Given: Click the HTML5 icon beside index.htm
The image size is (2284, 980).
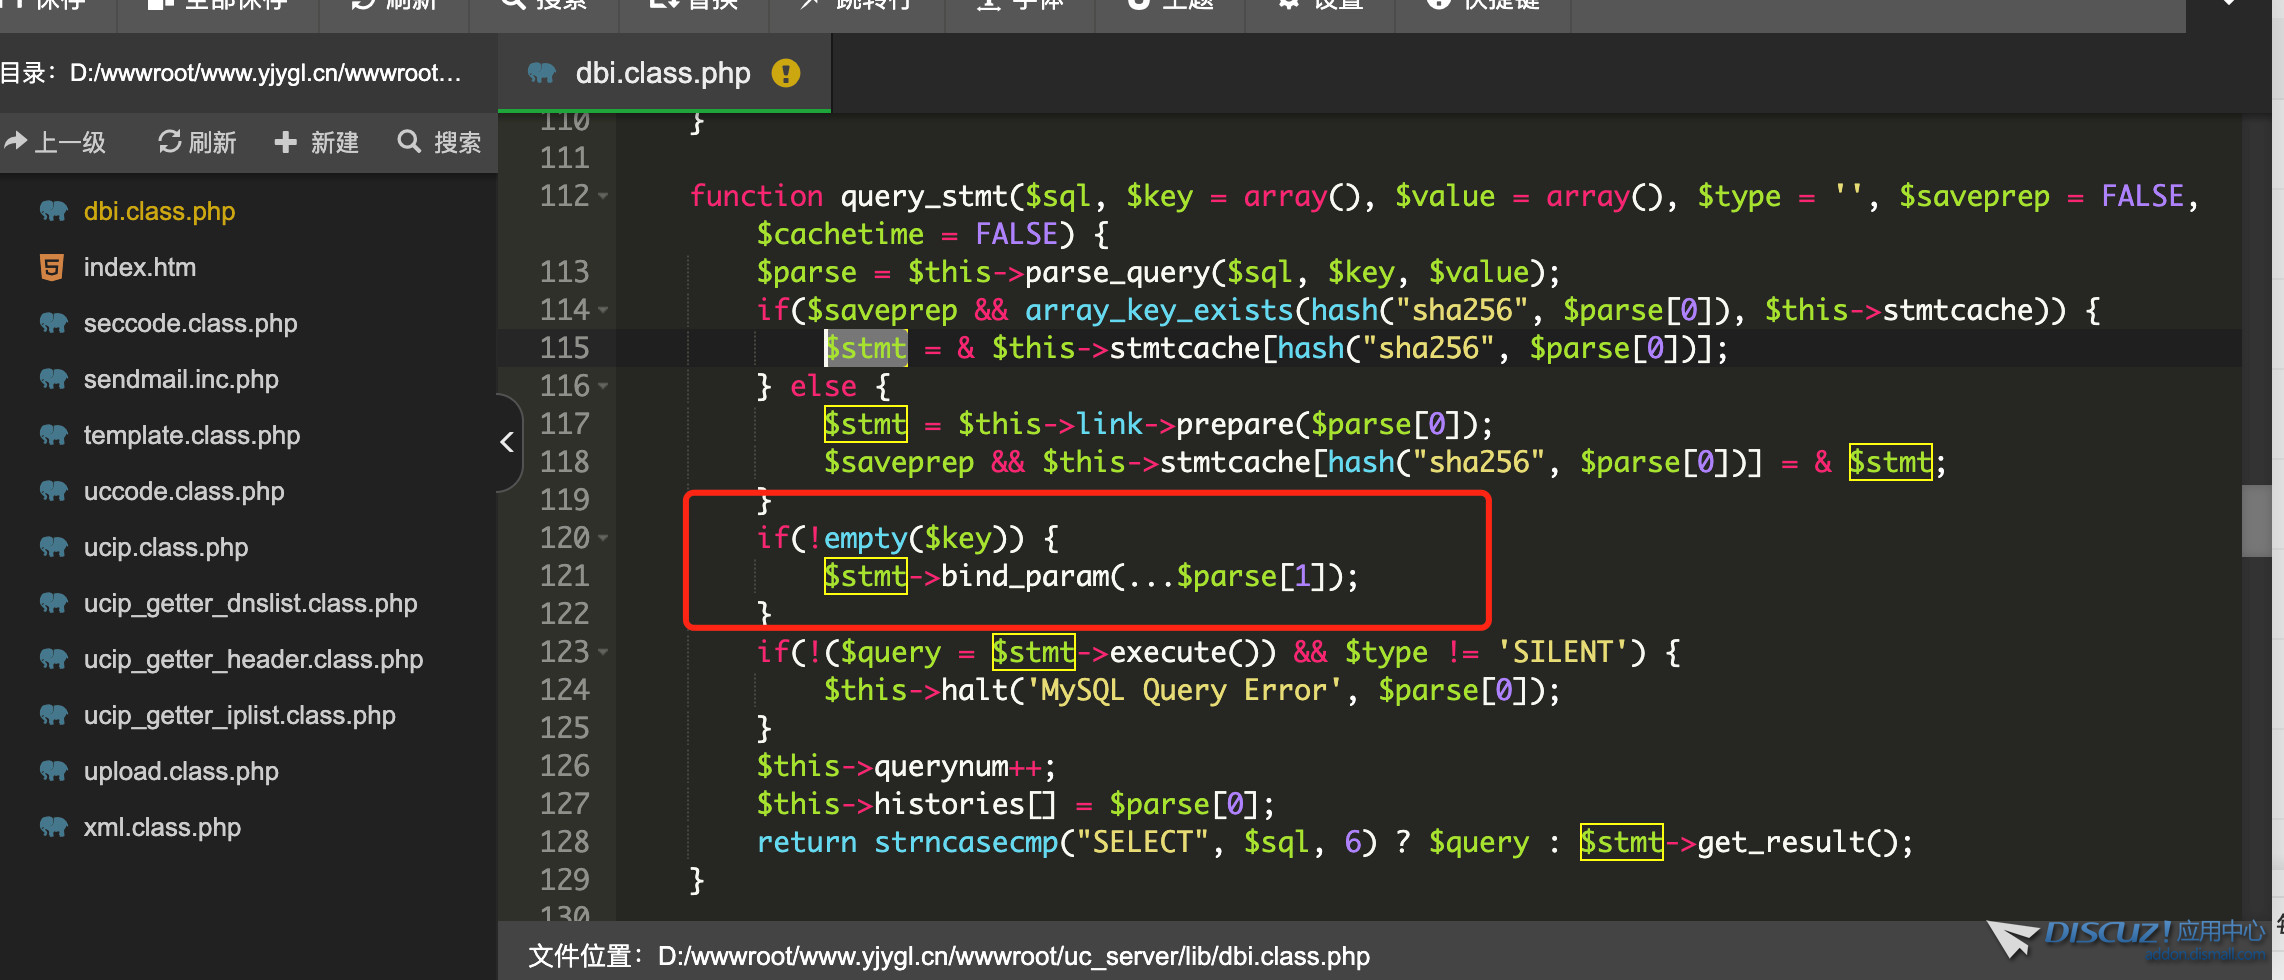Looking at the screenshot, I should click(52, 267).
